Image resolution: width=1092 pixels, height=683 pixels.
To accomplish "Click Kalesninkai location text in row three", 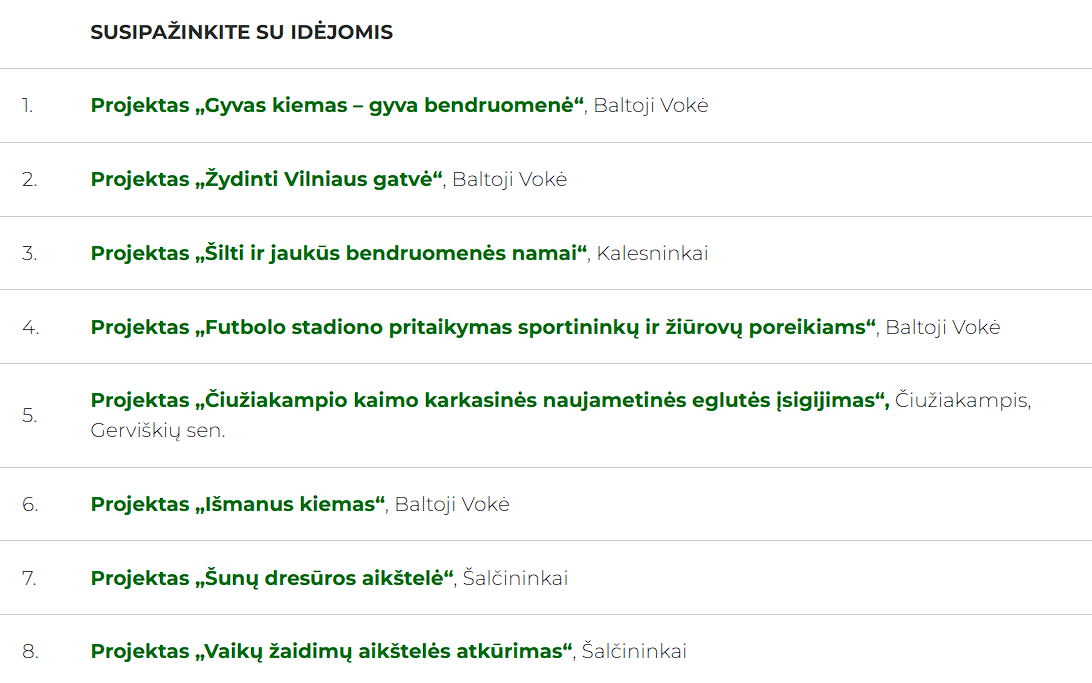I will 653,253.
